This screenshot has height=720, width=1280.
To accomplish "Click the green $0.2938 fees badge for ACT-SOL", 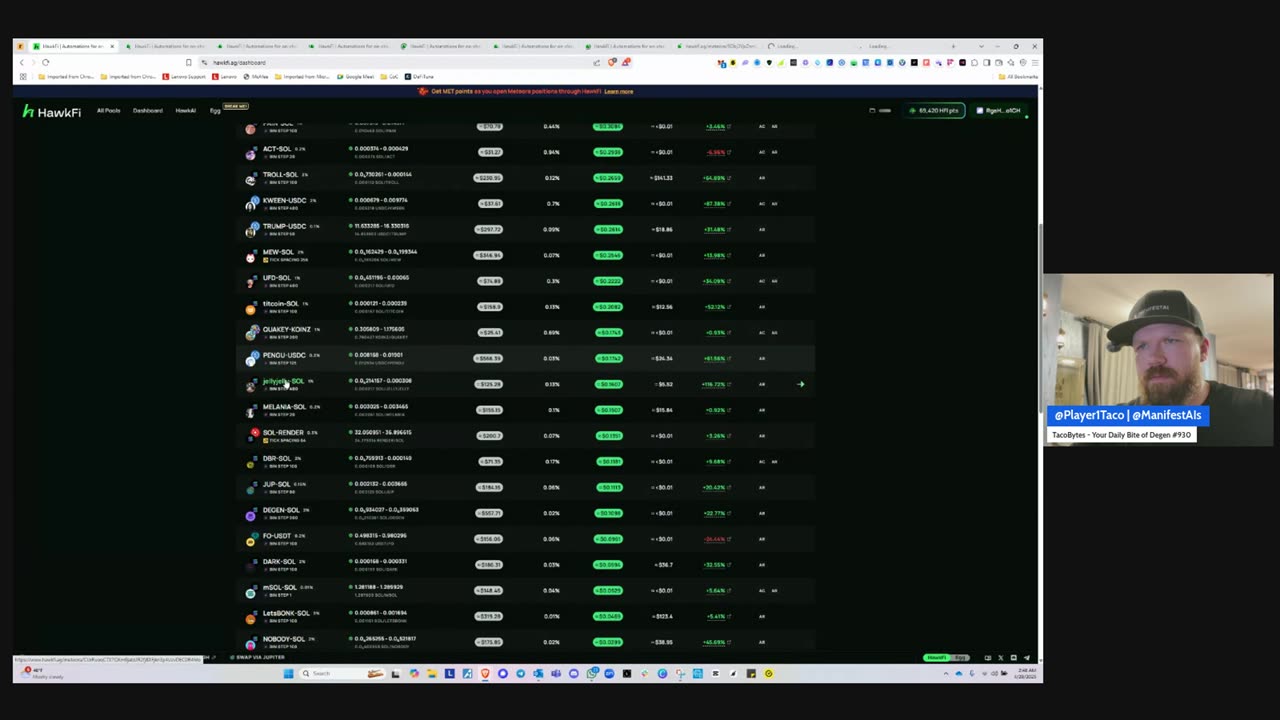I will (x=608, y=152).
